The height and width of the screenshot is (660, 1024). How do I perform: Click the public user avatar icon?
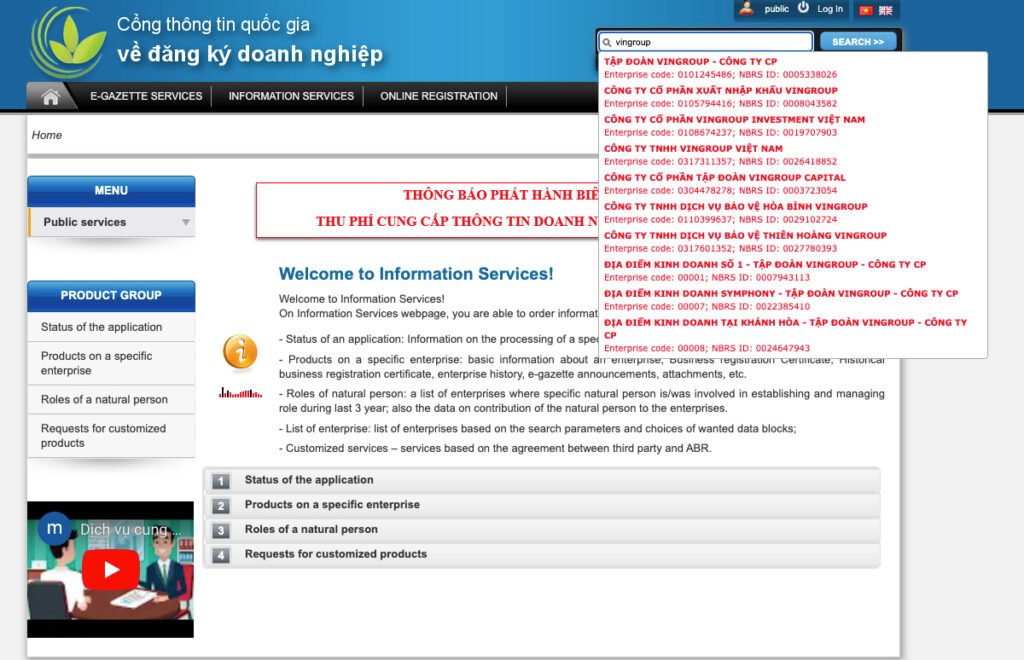[x=746, y=9]
